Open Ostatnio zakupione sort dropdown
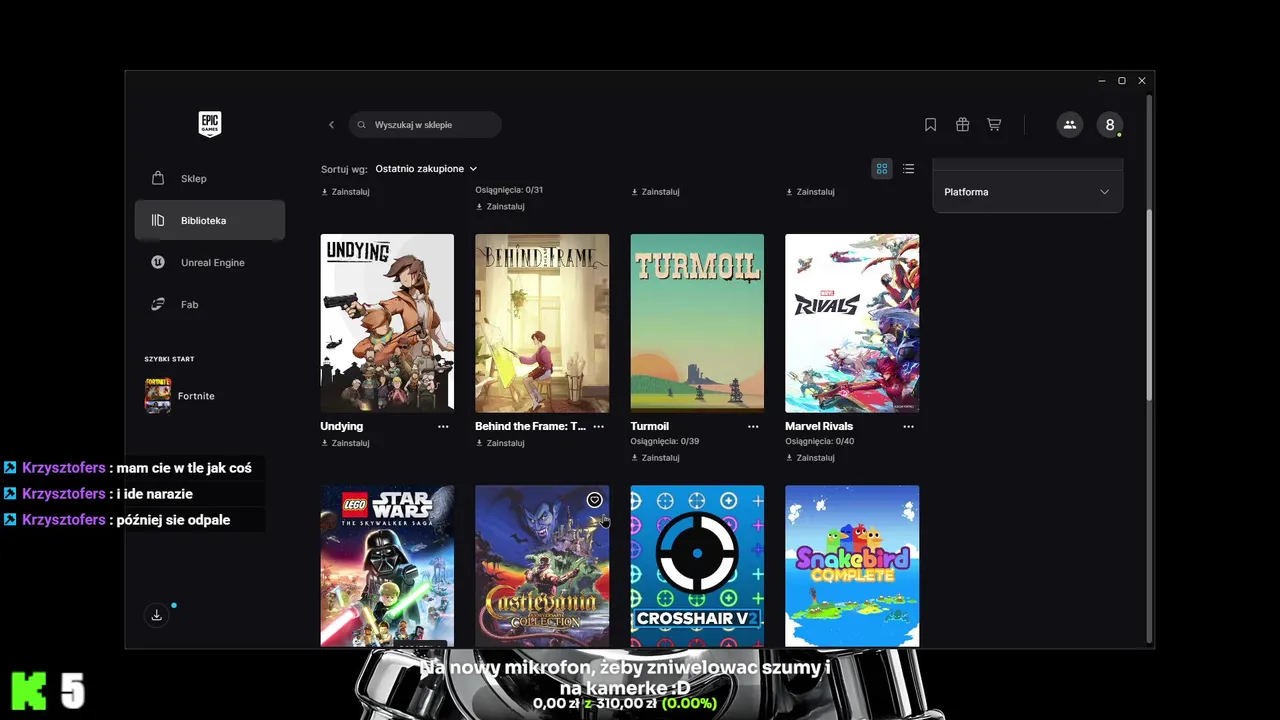1280x720 pixels. [x=426, y=169]
